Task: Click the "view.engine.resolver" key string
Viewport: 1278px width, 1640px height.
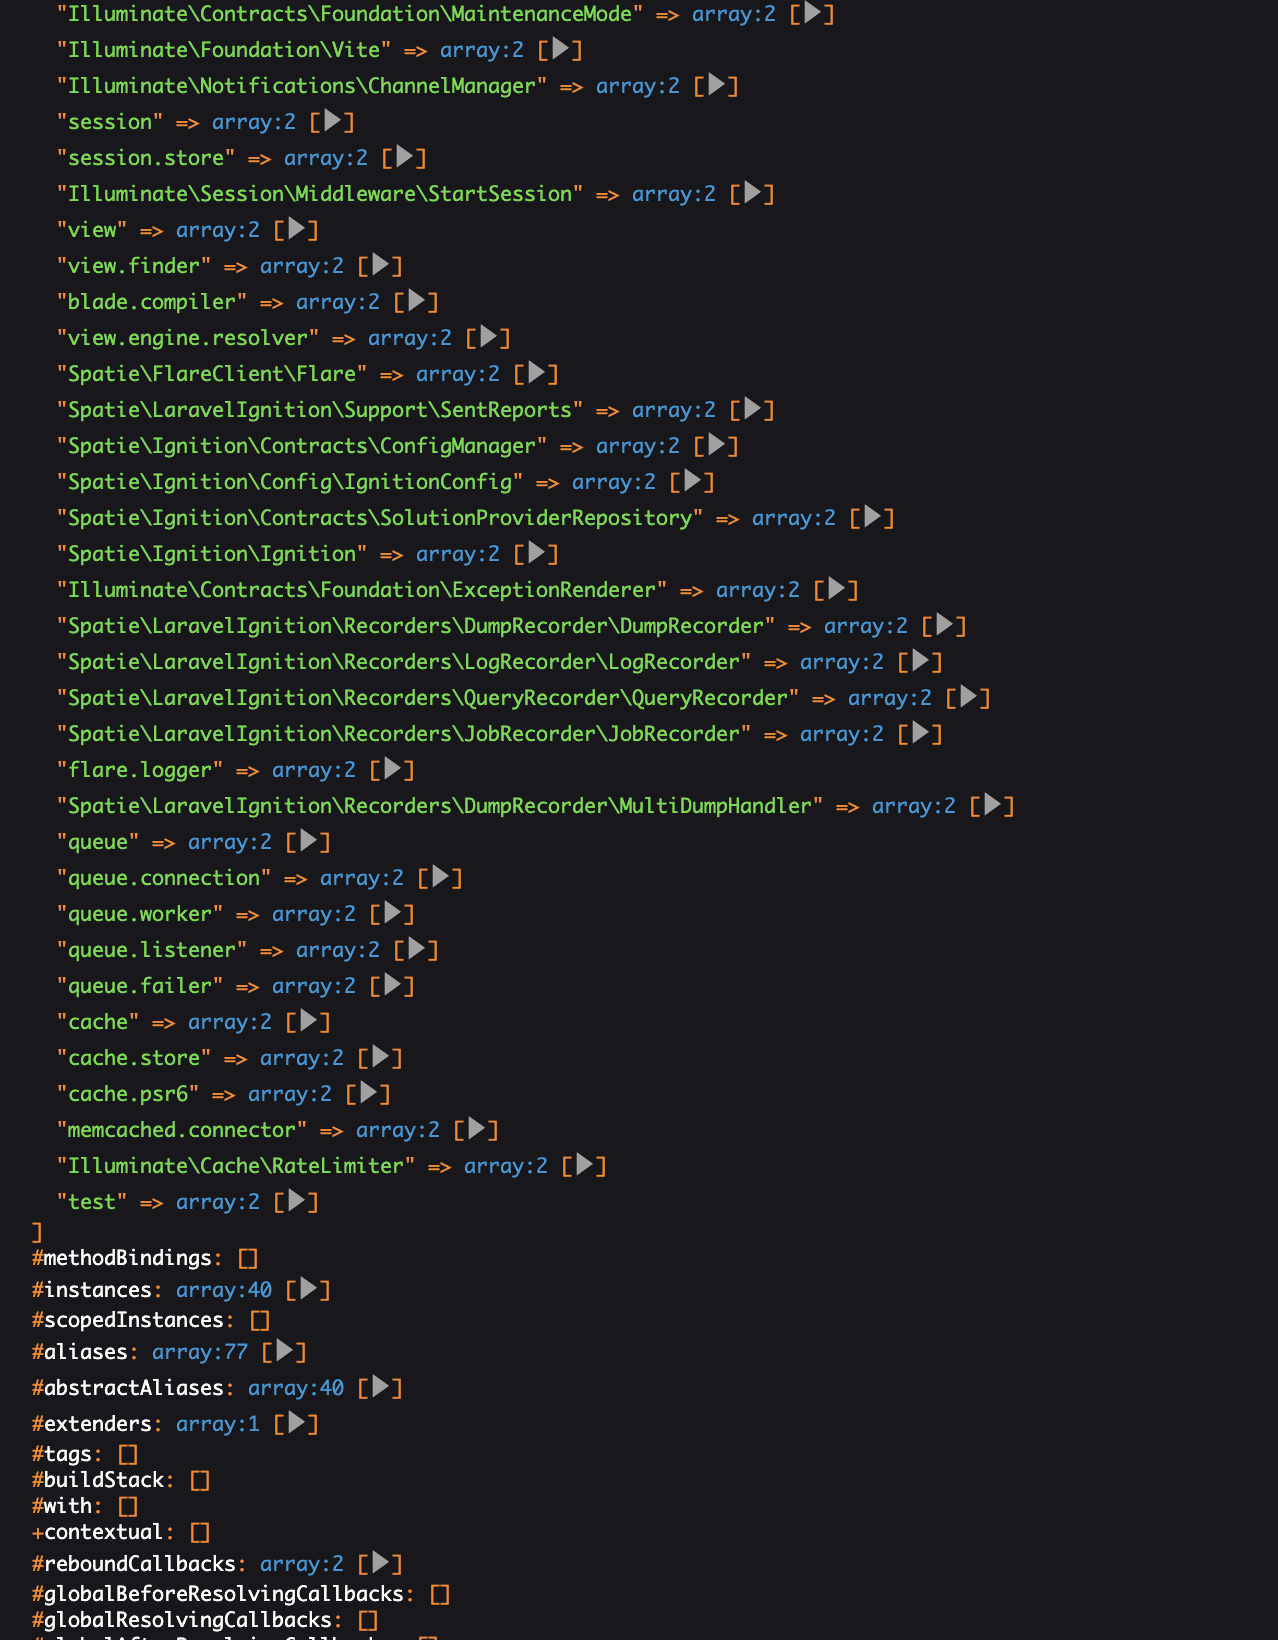Action: pyautogui.click(x=188, y=338)
